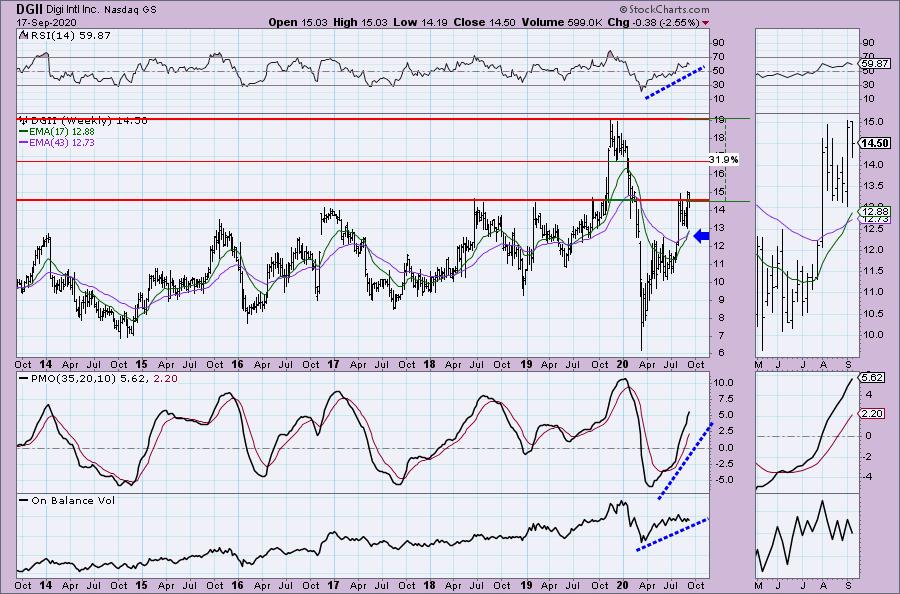Click the Chg -0.38 (-2.55%) value
Image resolution: width=900 pixels, height=594 pixels.
click(653, 22)
